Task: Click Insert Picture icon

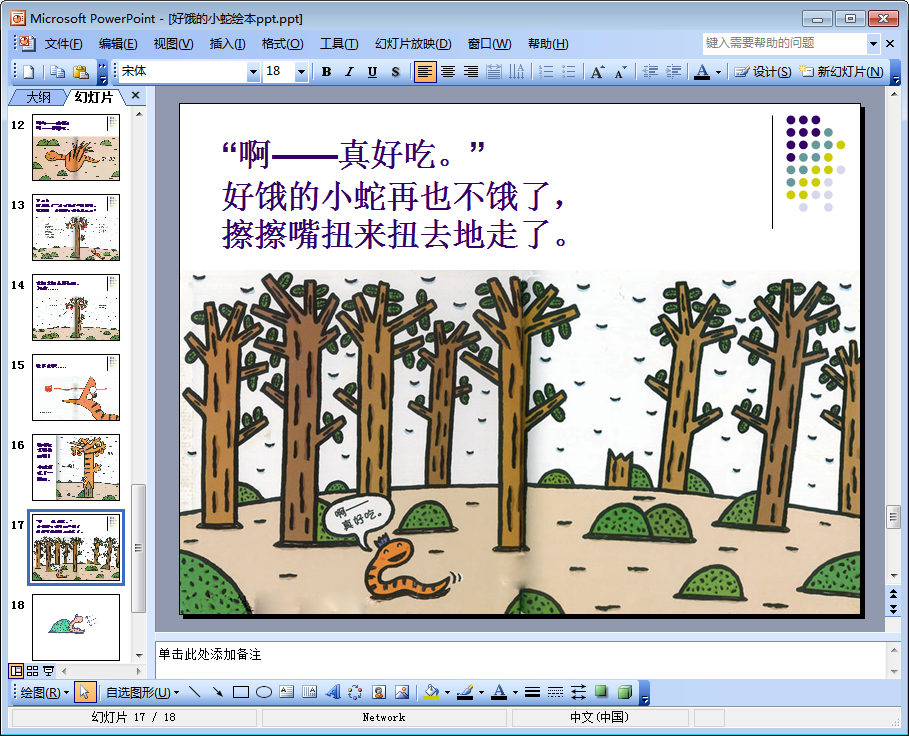Action: pyautogui.click(x=402, y=693)
